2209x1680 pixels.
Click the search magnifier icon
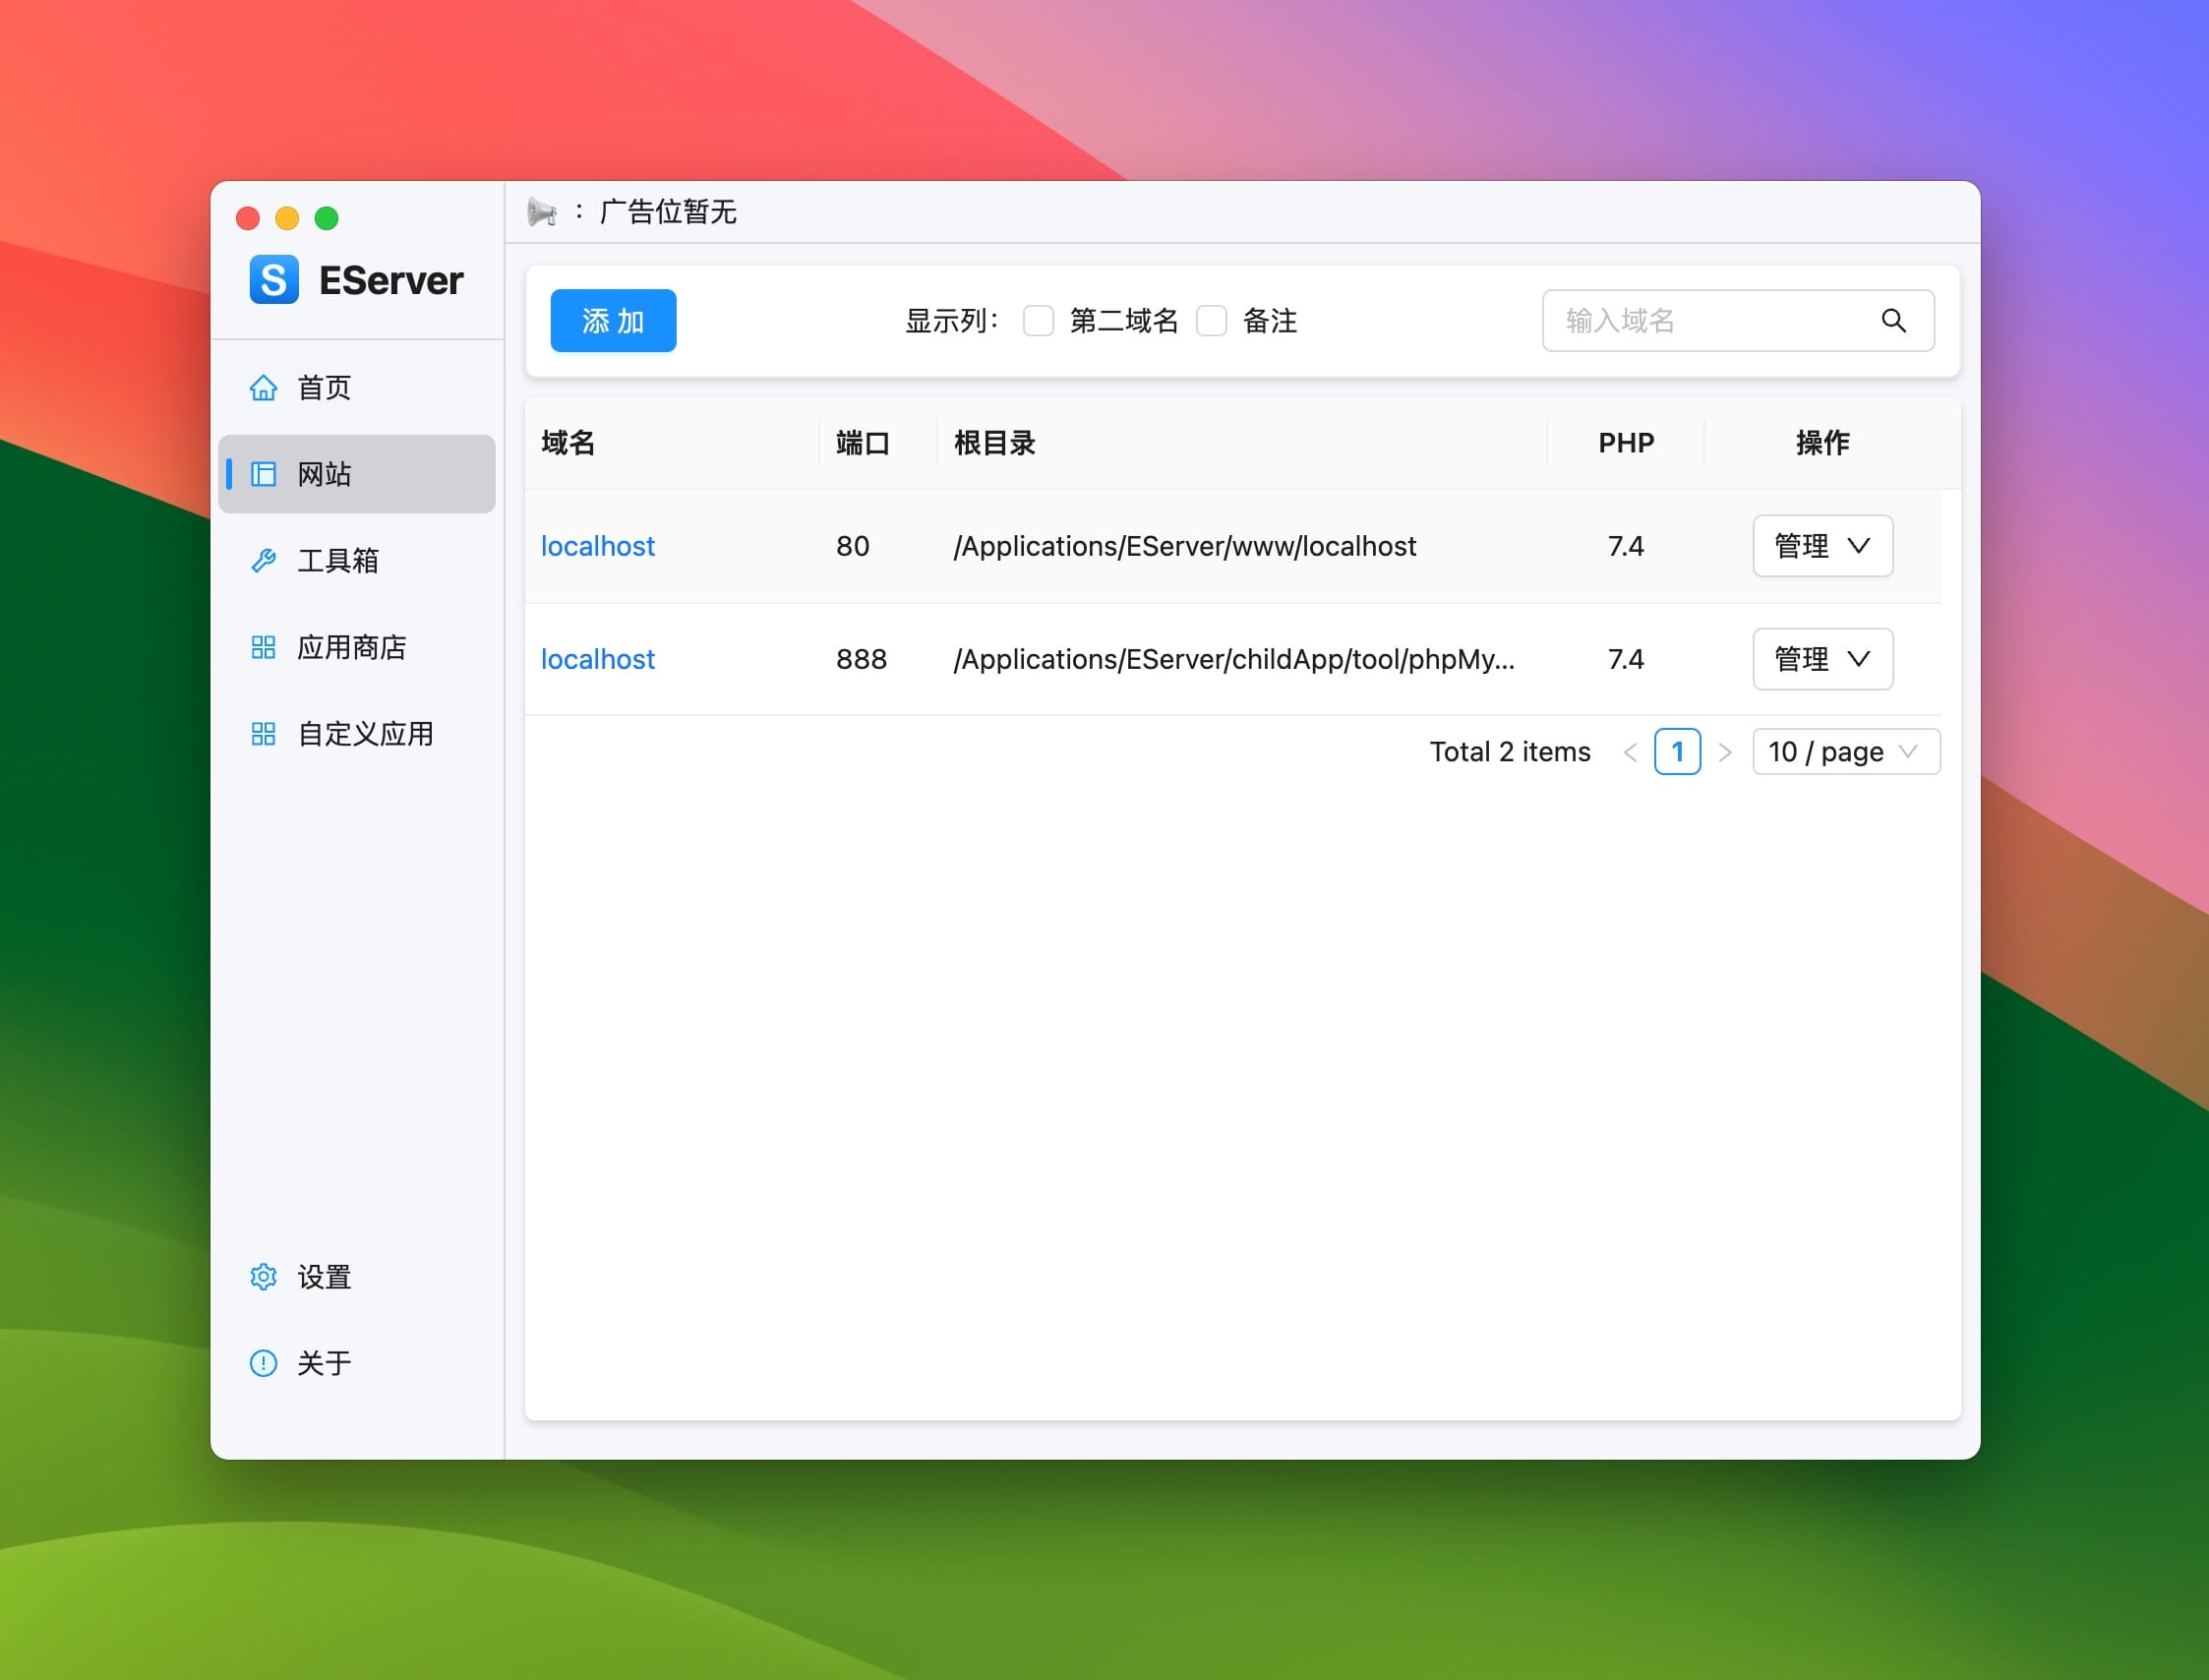(1893, 320)
